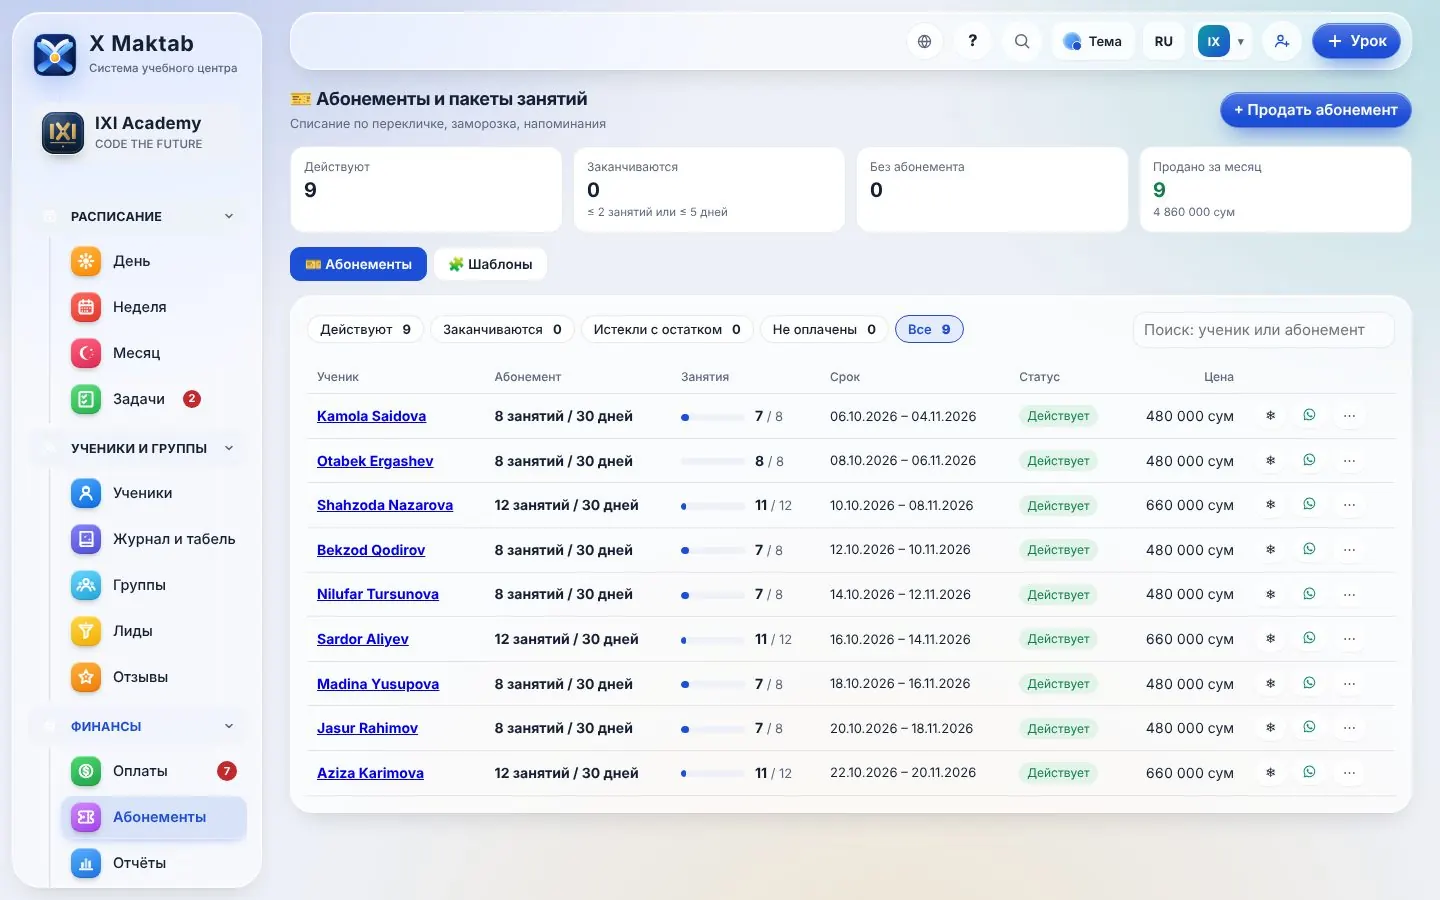Switch to the Абонементы tab
Viewport: 1440px width, 900px height.
click(x=358, y=264)
